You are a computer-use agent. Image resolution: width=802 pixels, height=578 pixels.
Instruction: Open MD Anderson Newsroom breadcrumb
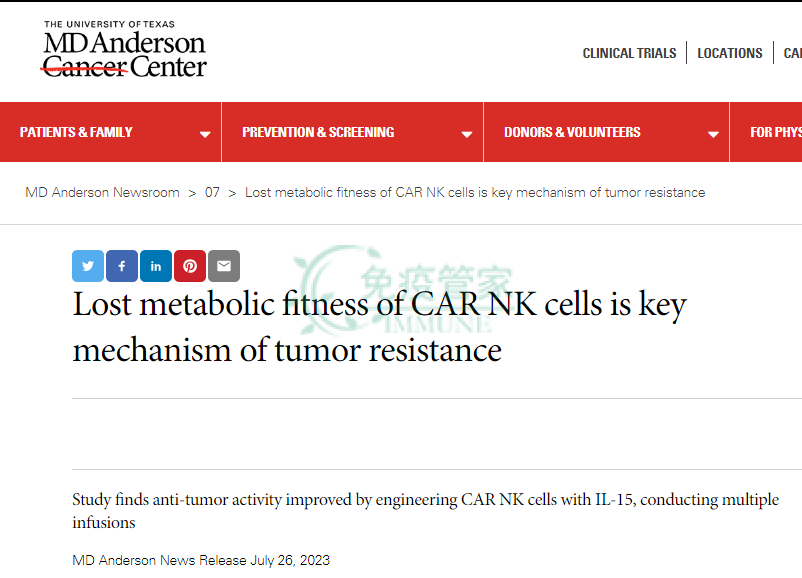click(x=102, y=192)
